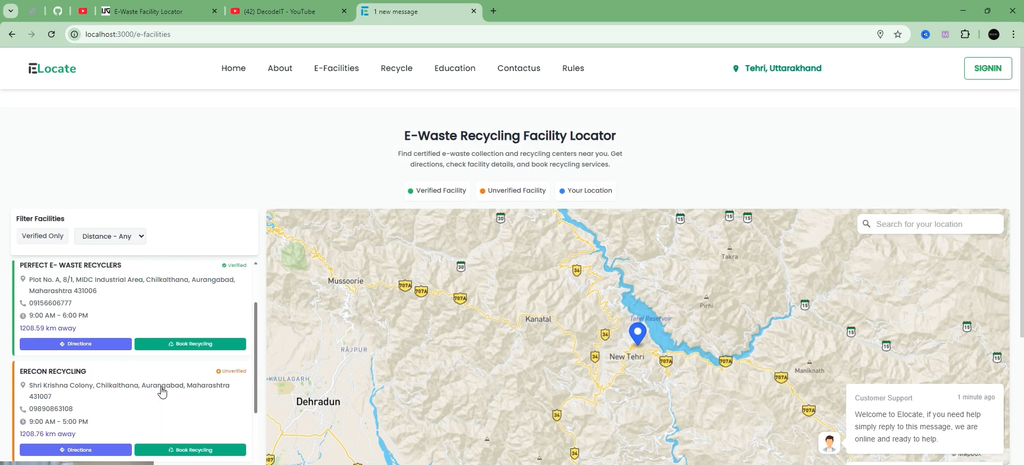1024x465 pixels.
Task: Click phone number 09890863108
Action: (51, 409)
